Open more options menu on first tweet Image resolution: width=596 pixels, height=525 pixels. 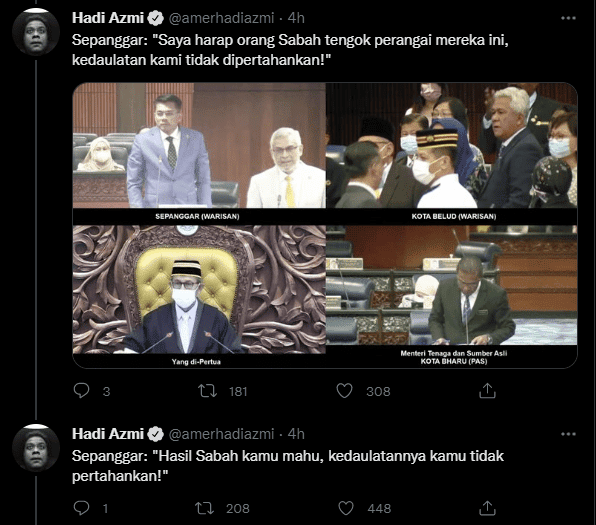click(x=568, y=18)
